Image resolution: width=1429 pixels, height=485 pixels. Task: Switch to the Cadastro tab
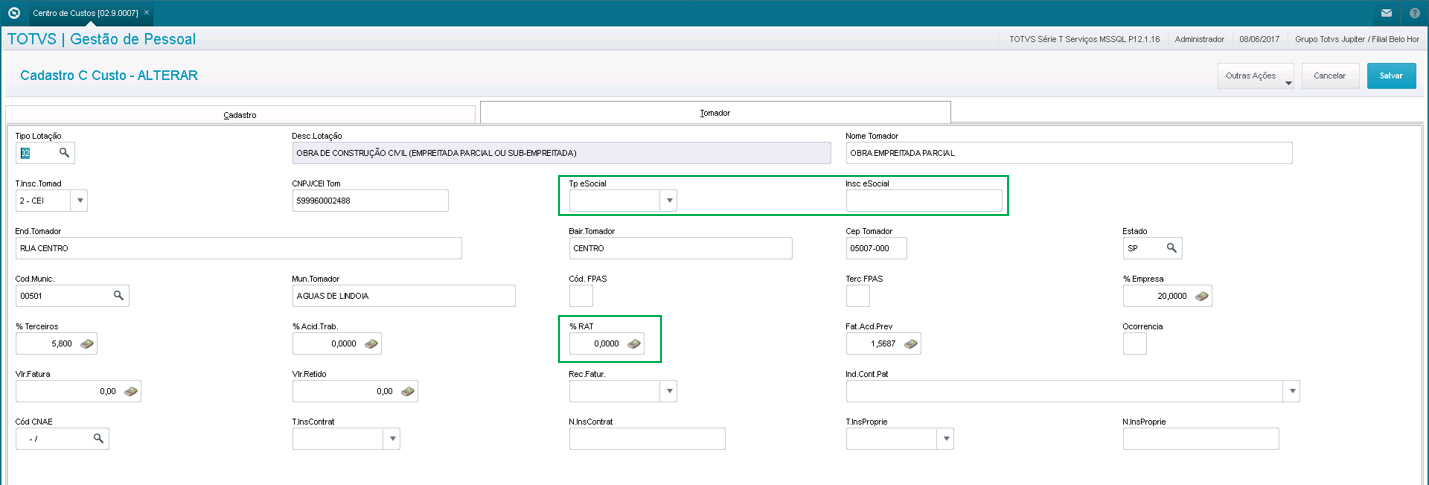(240, 115)
